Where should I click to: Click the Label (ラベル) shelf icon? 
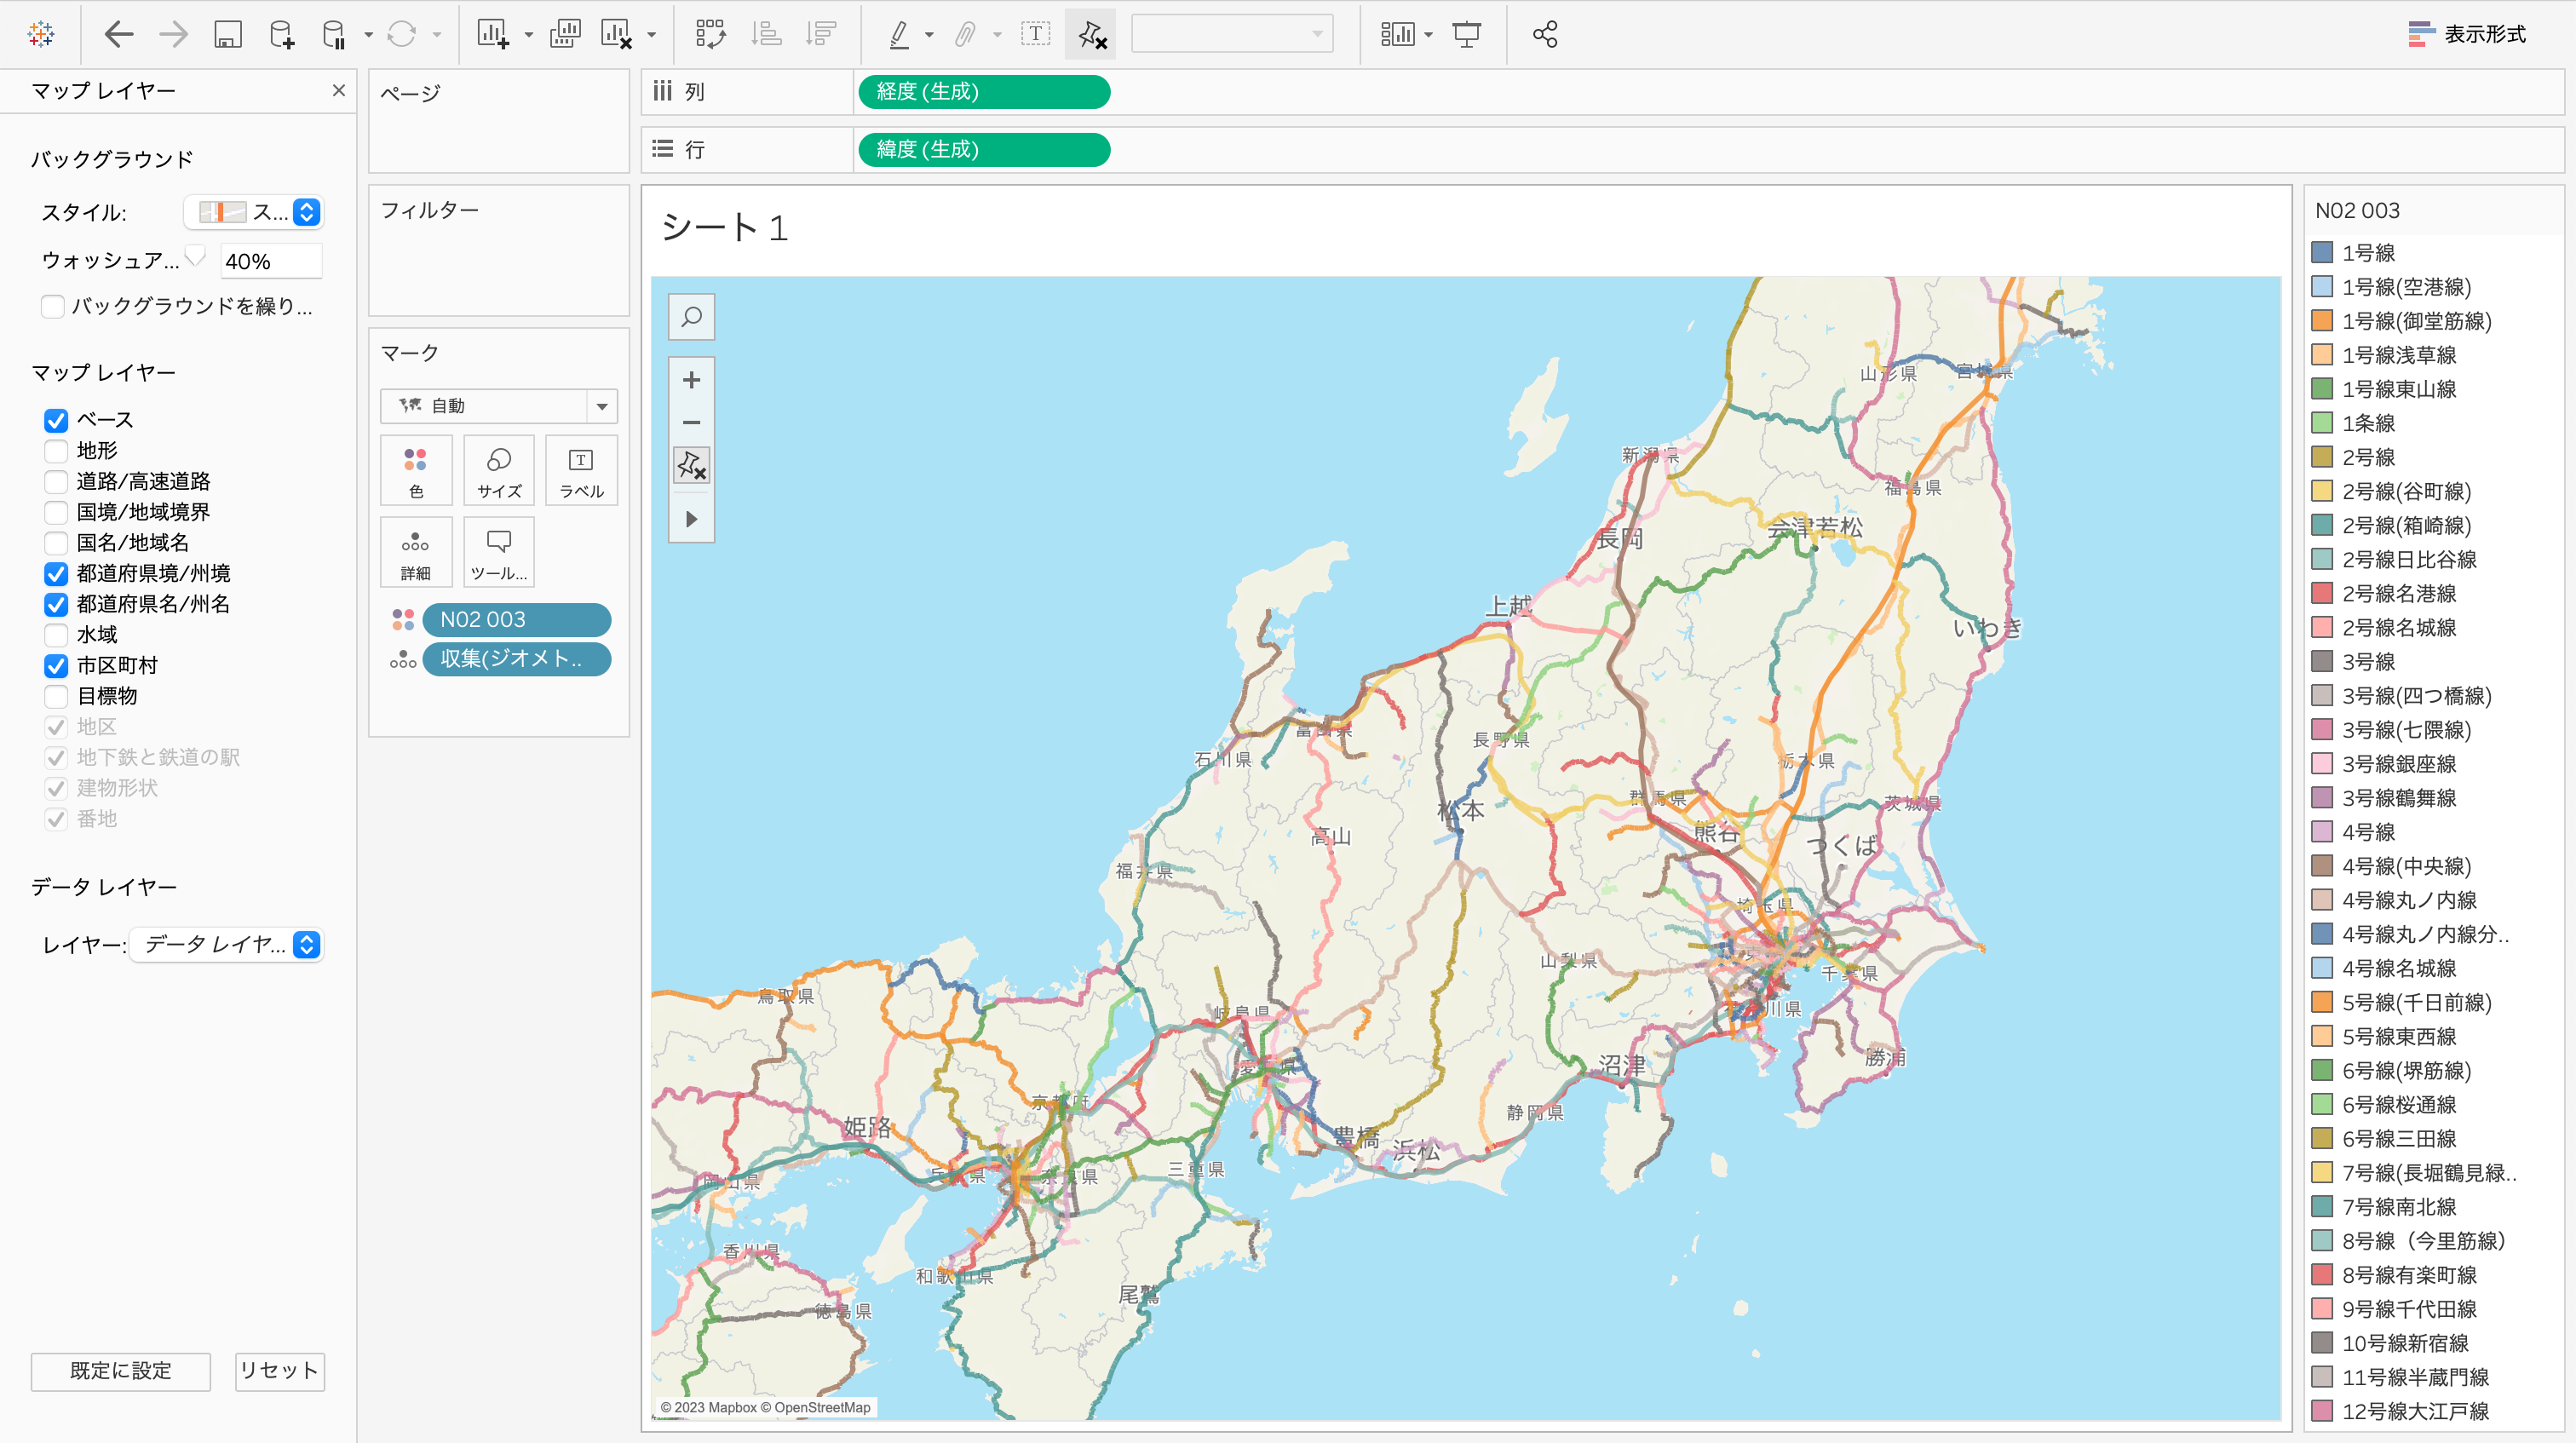(x=580, y=470)
